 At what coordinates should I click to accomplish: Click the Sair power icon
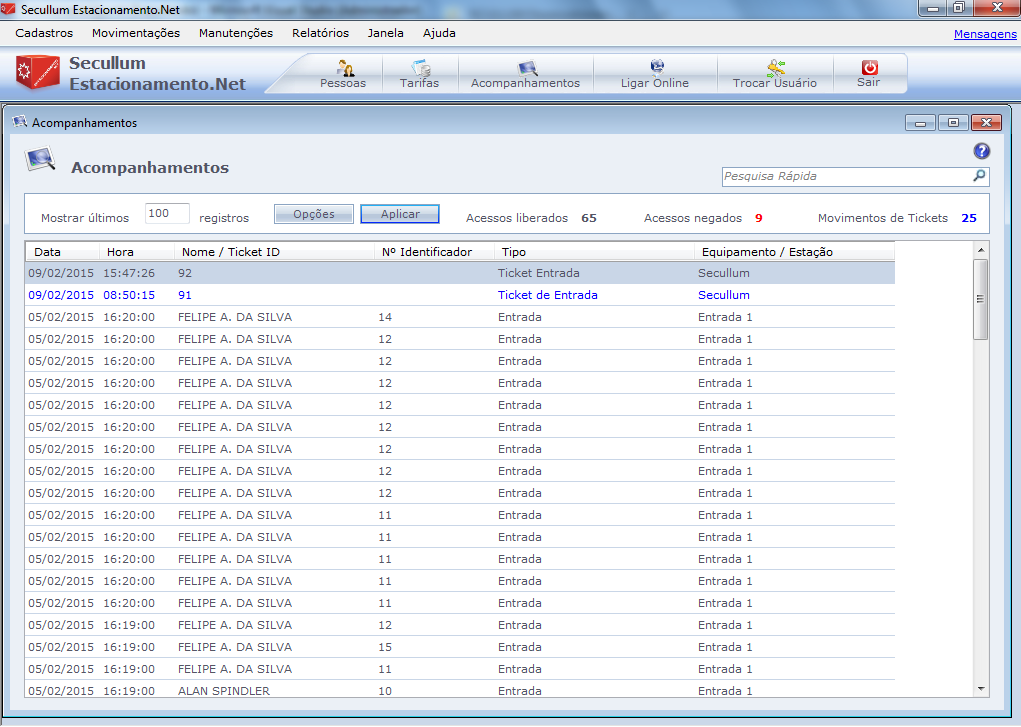869,67
